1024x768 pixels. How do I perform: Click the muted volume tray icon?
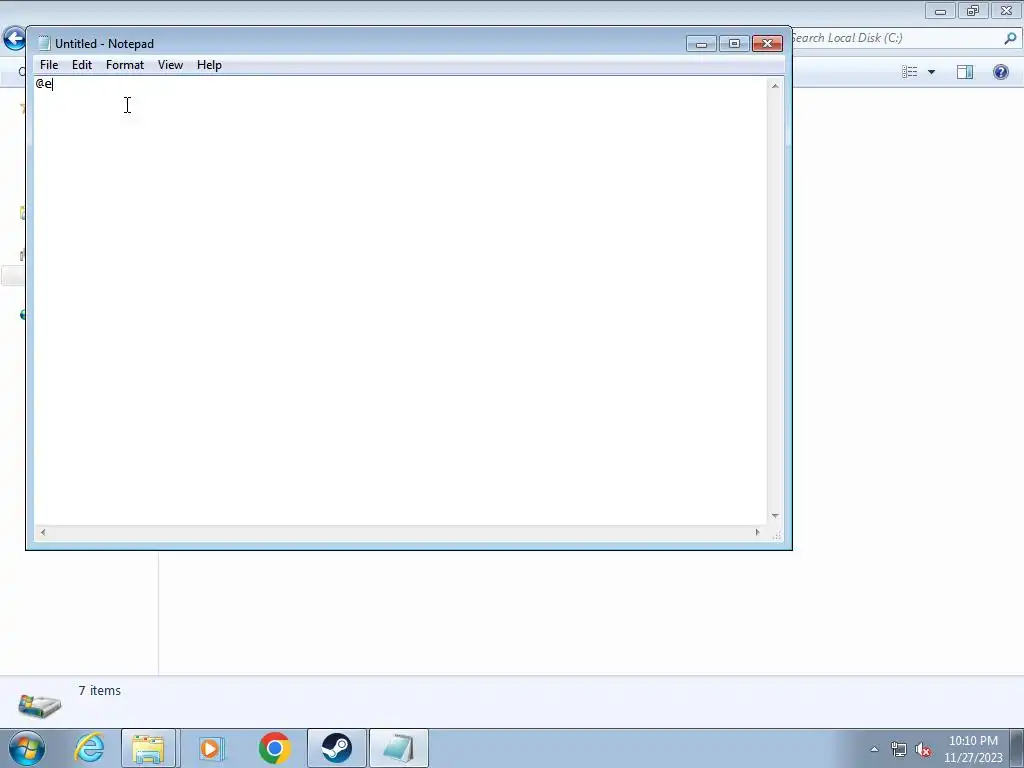coord(923,750)
